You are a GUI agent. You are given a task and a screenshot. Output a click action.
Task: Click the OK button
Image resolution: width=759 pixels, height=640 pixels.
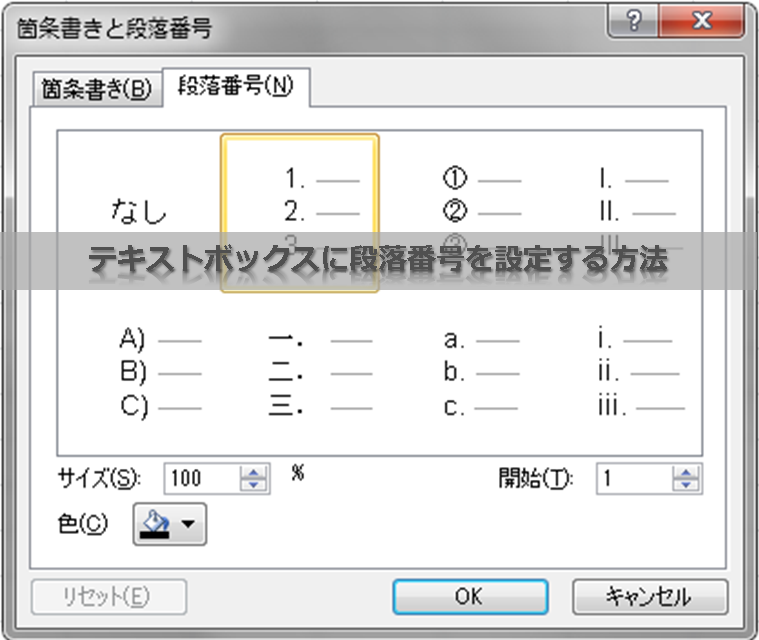click(469, 597)
